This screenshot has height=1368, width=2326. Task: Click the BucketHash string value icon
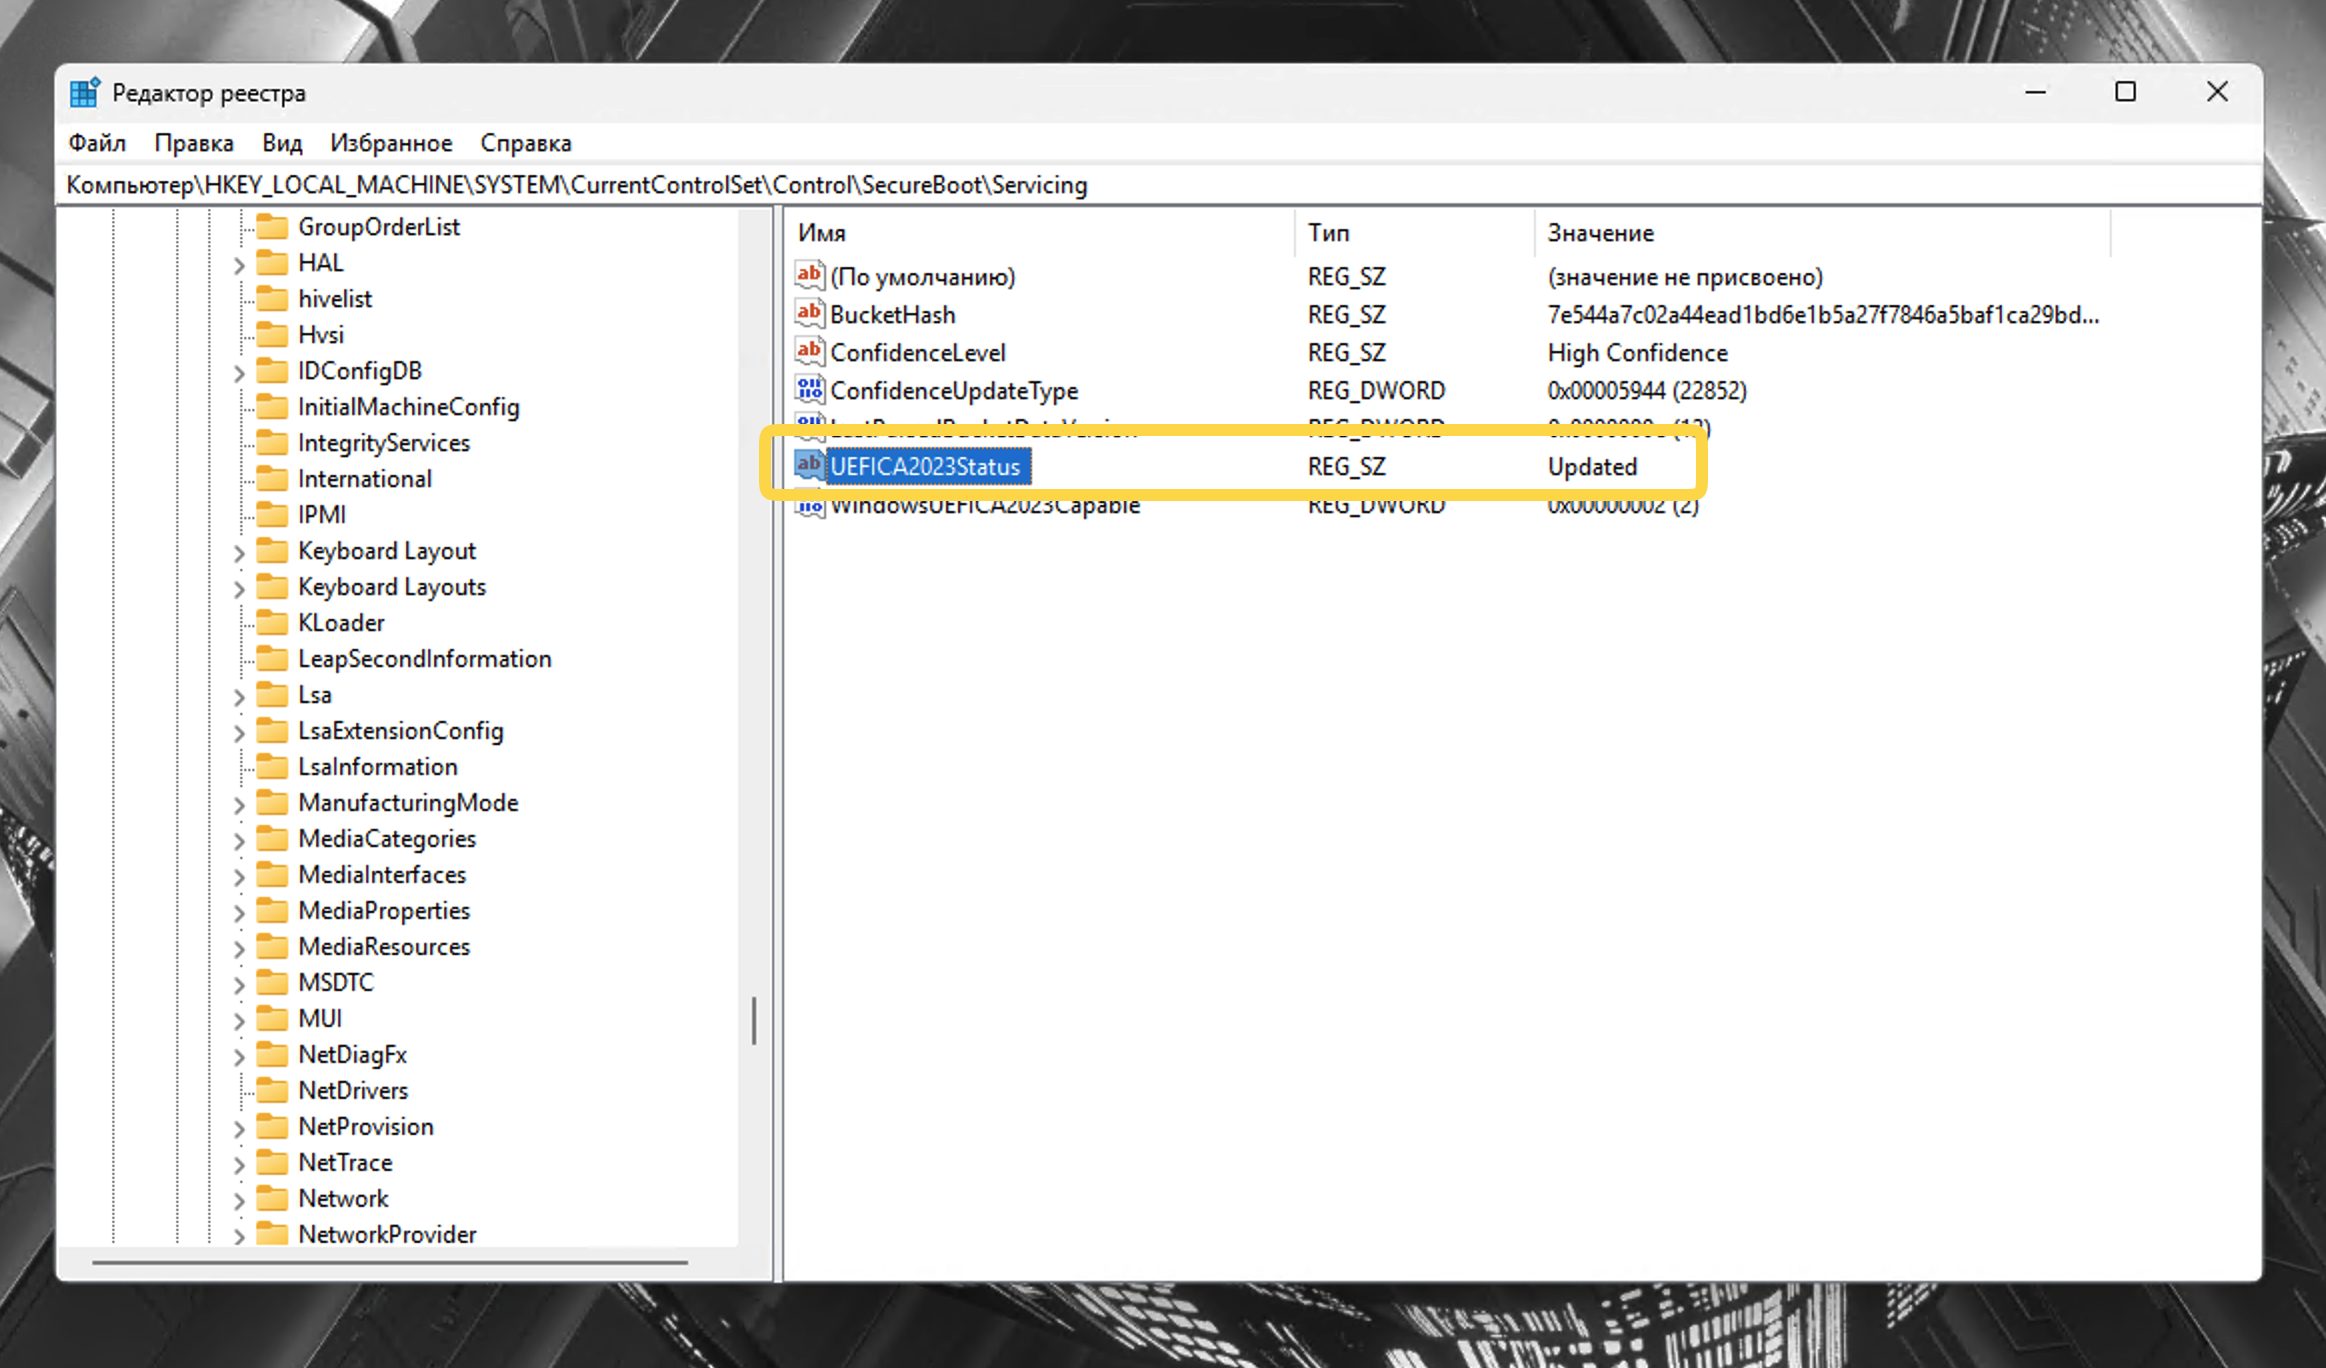809,314
